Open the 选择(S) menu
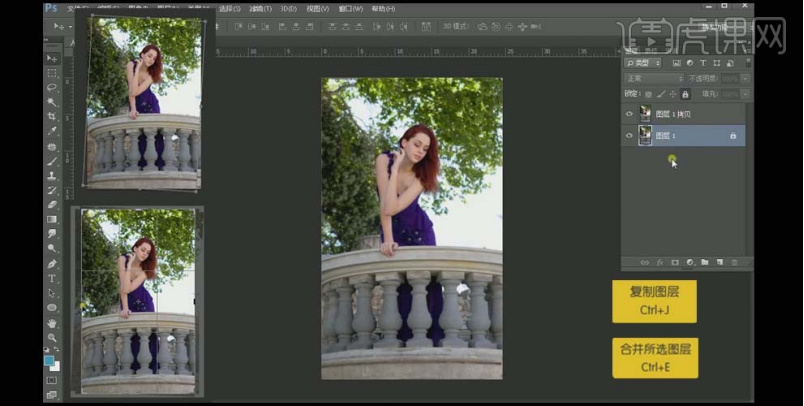Viewport: 804px width, 406px height. coord(232,9)
